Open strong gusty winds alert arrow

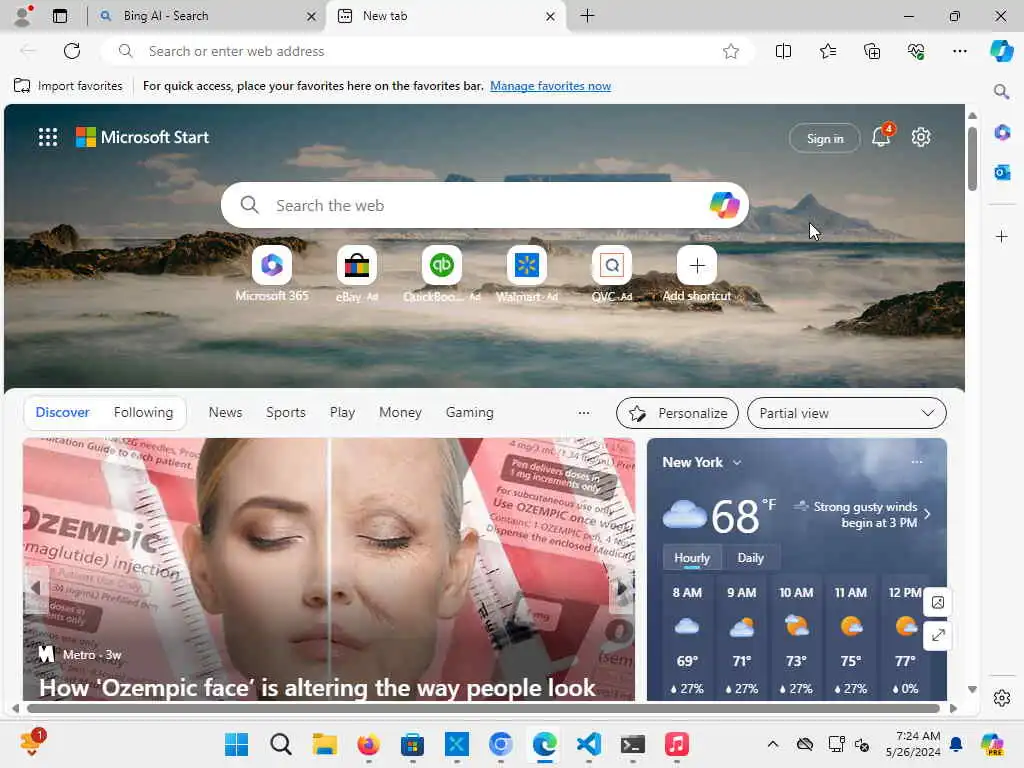927,514
